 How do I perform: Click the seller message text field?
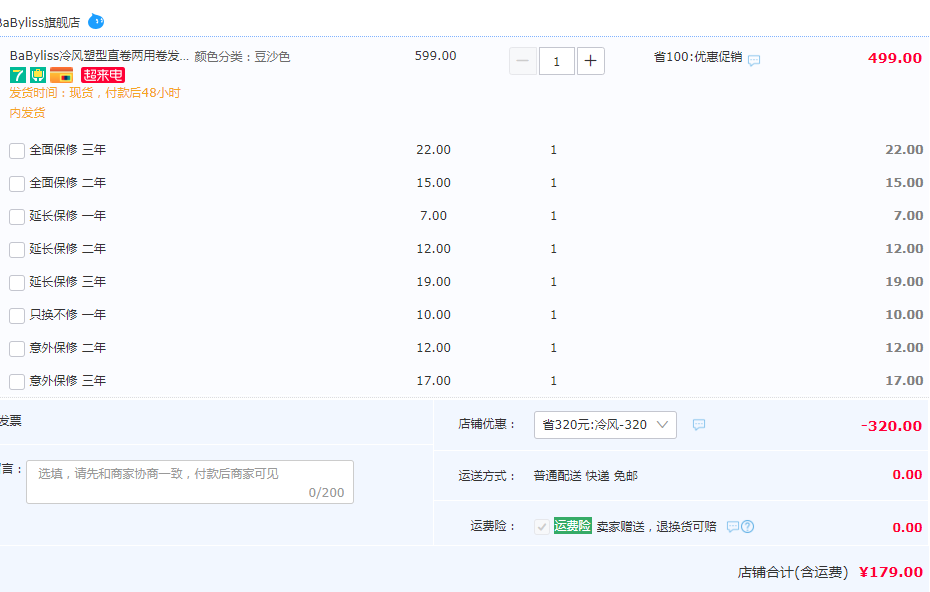tap(190, 482)
